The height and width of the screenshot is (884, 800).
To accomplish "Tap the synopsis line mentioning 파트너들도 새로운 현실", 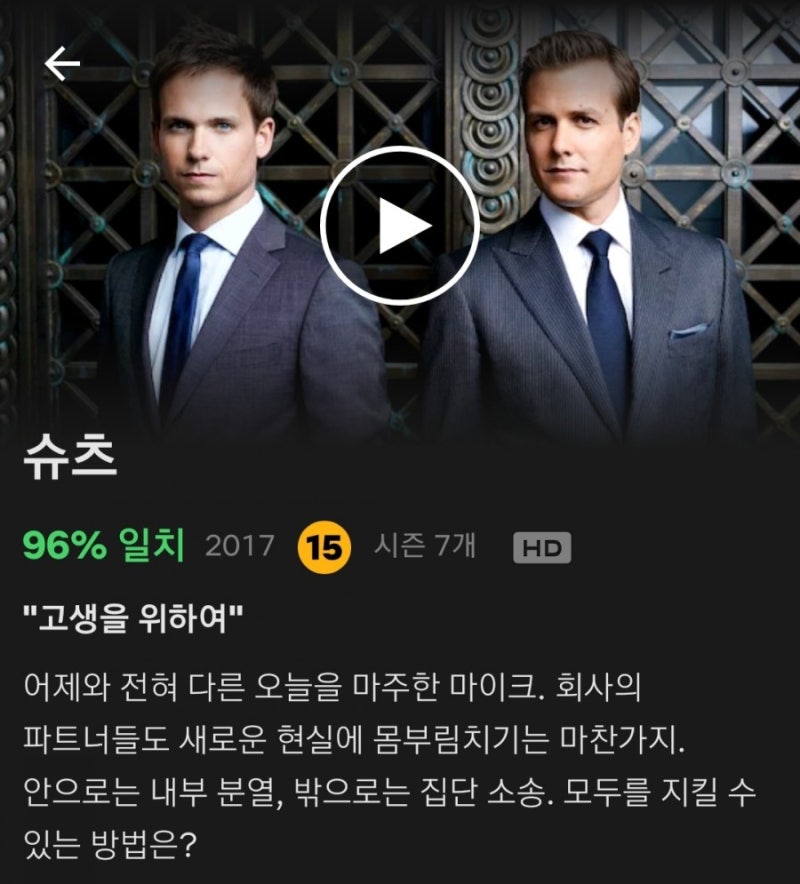I will point(354,739).
